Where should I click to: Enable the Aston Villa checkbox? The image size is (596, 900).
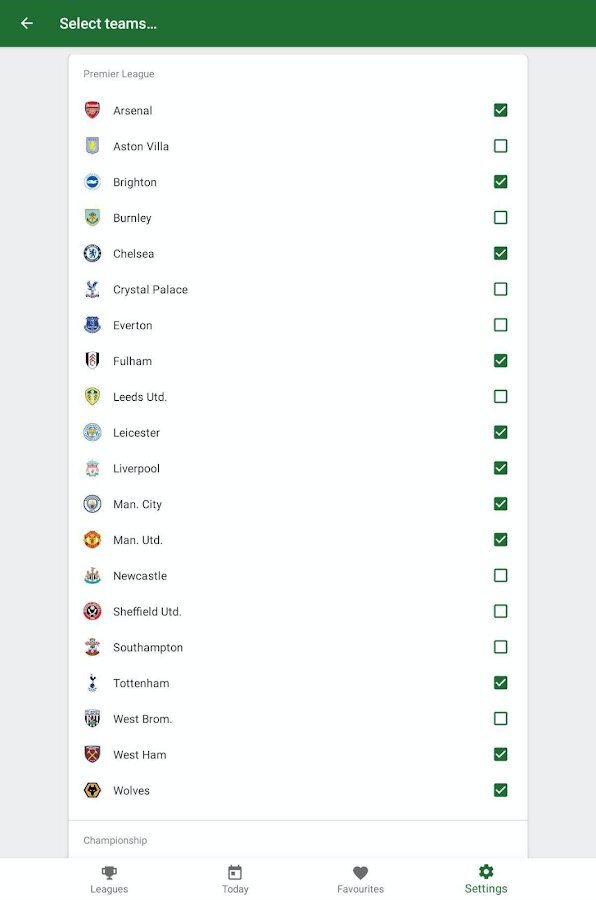tap(500, 146)
